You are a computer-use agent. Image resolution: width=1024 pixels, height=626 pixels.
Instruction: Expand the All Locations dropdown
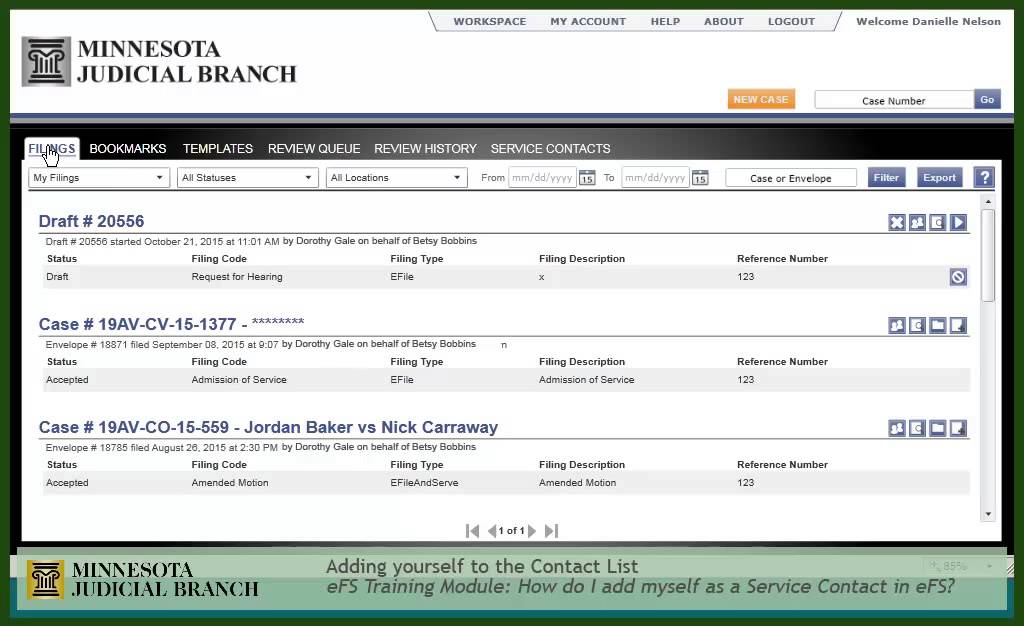(x=396, y=178)
